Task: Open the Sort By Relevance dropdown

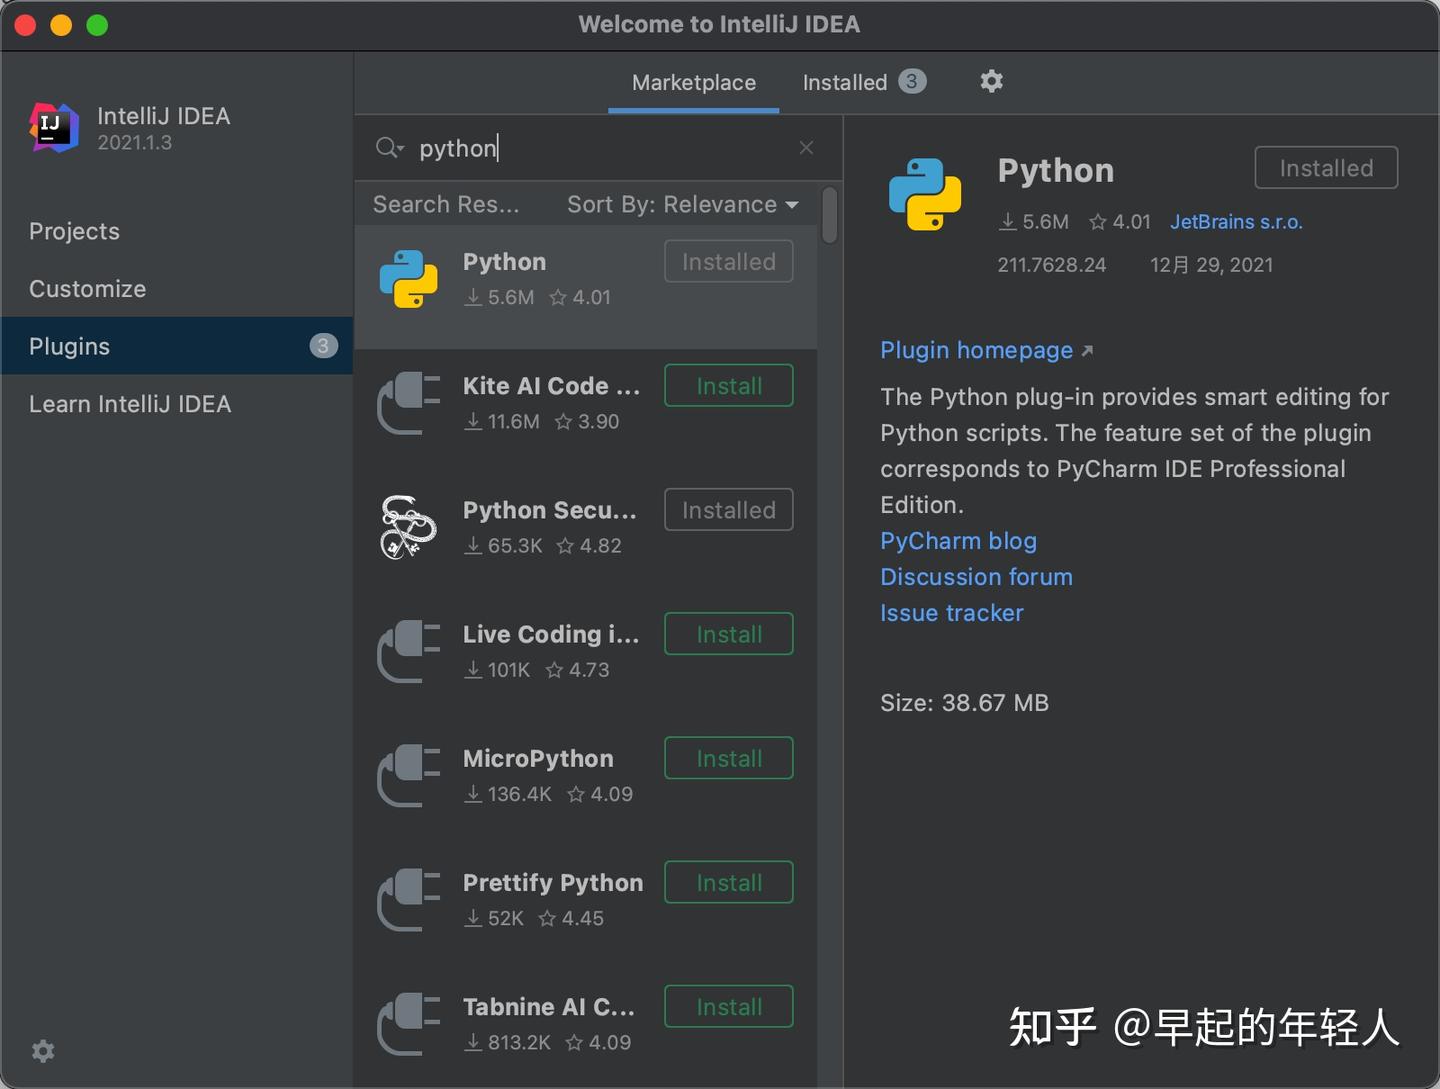Action: (682, 204)
